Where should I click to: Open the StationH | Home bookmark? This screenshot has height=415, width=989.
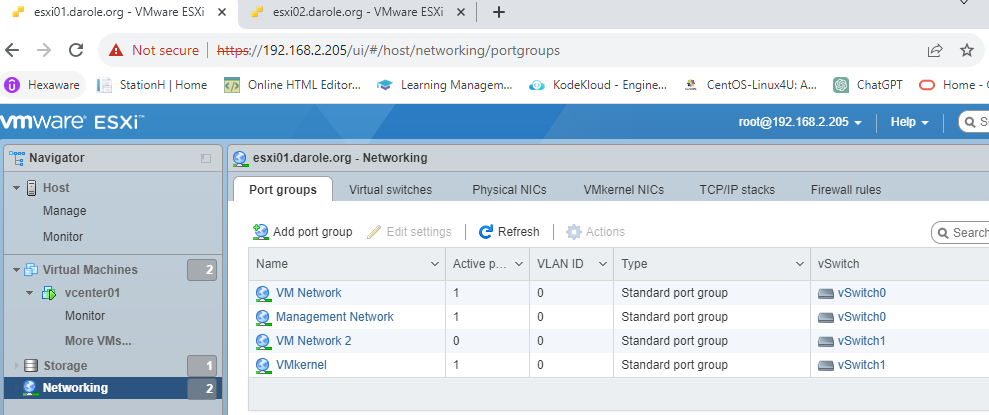[x=151, y=85]
